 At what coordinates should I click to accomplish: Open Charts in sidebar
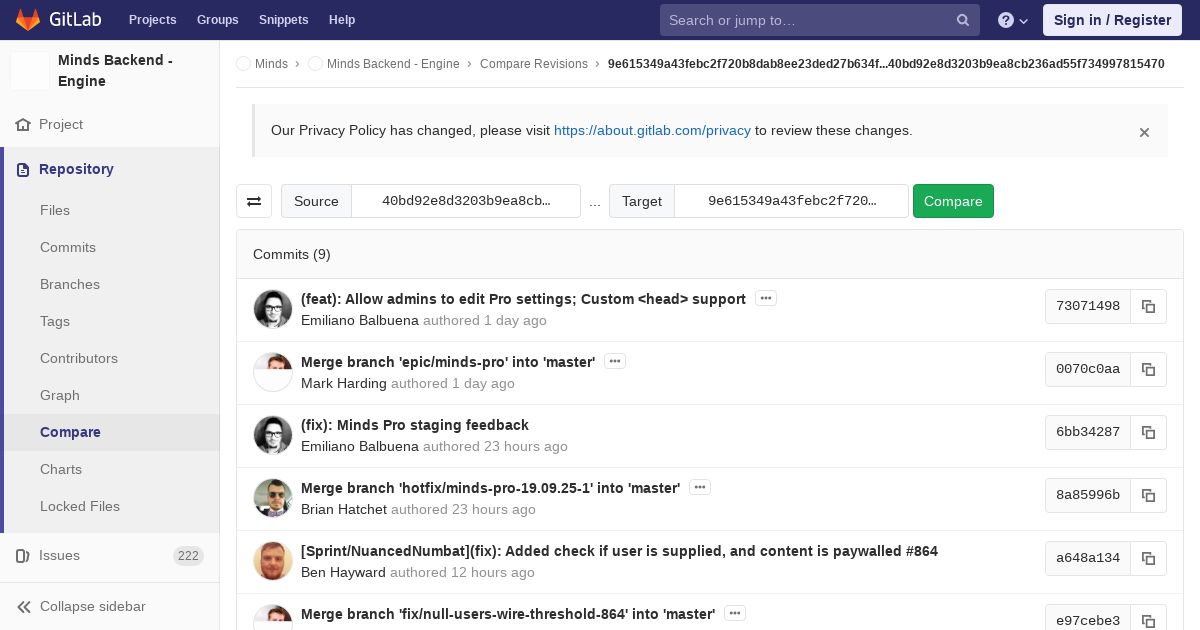point(61,469)
